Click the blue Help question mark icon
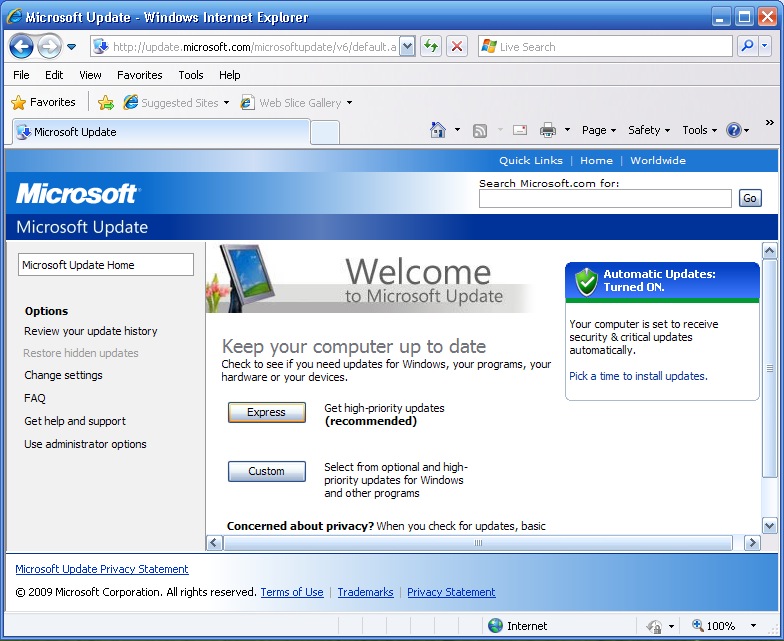This screenshot has height=641, width=784. pos(734,130)
